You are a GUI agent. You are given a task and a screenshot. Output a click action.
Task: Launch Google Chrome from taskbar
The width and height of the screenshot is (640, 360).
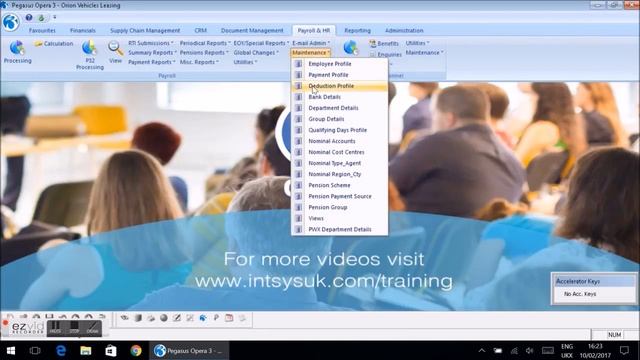pos(136,350)
